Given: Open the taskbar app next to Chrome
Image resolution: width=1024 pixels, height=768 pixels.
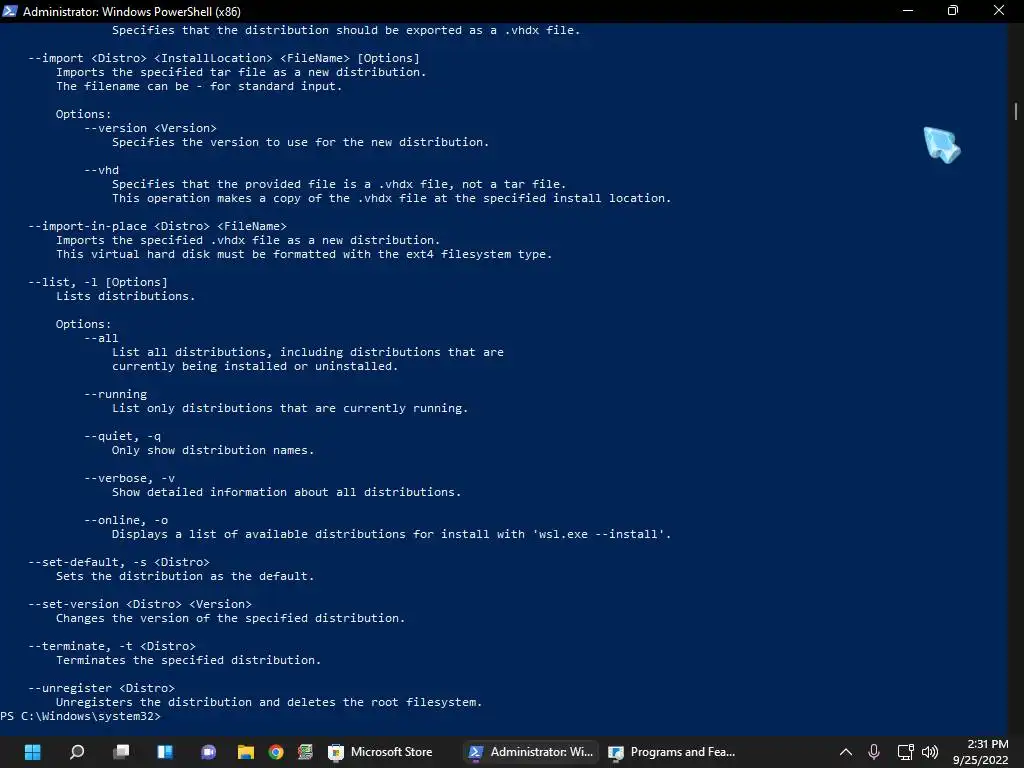Looking at the screenshot, I should tap(305, 752).
